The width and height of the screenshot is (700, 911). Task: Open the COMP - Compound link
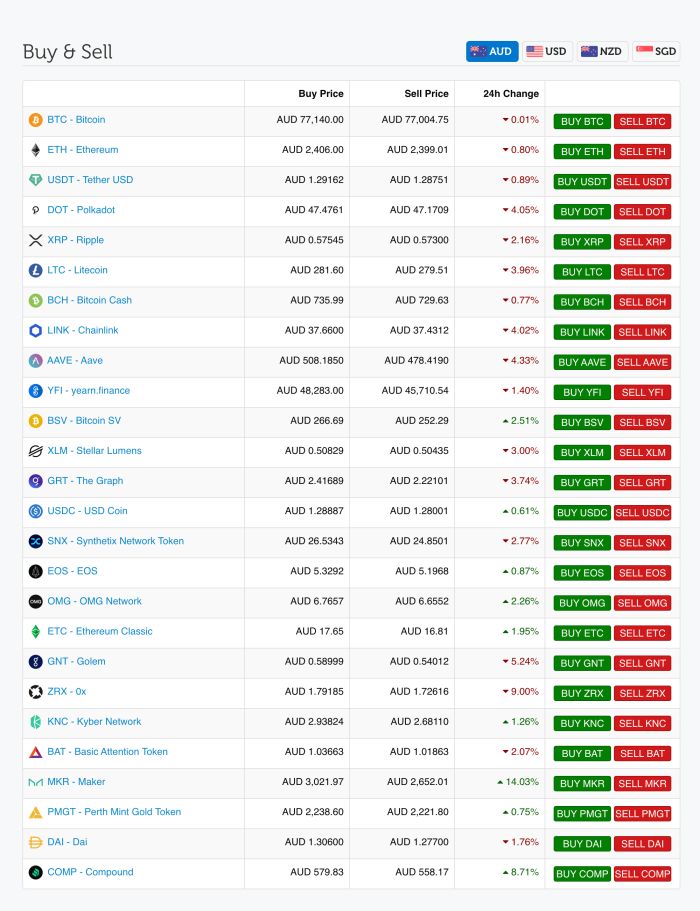[90, 872]
